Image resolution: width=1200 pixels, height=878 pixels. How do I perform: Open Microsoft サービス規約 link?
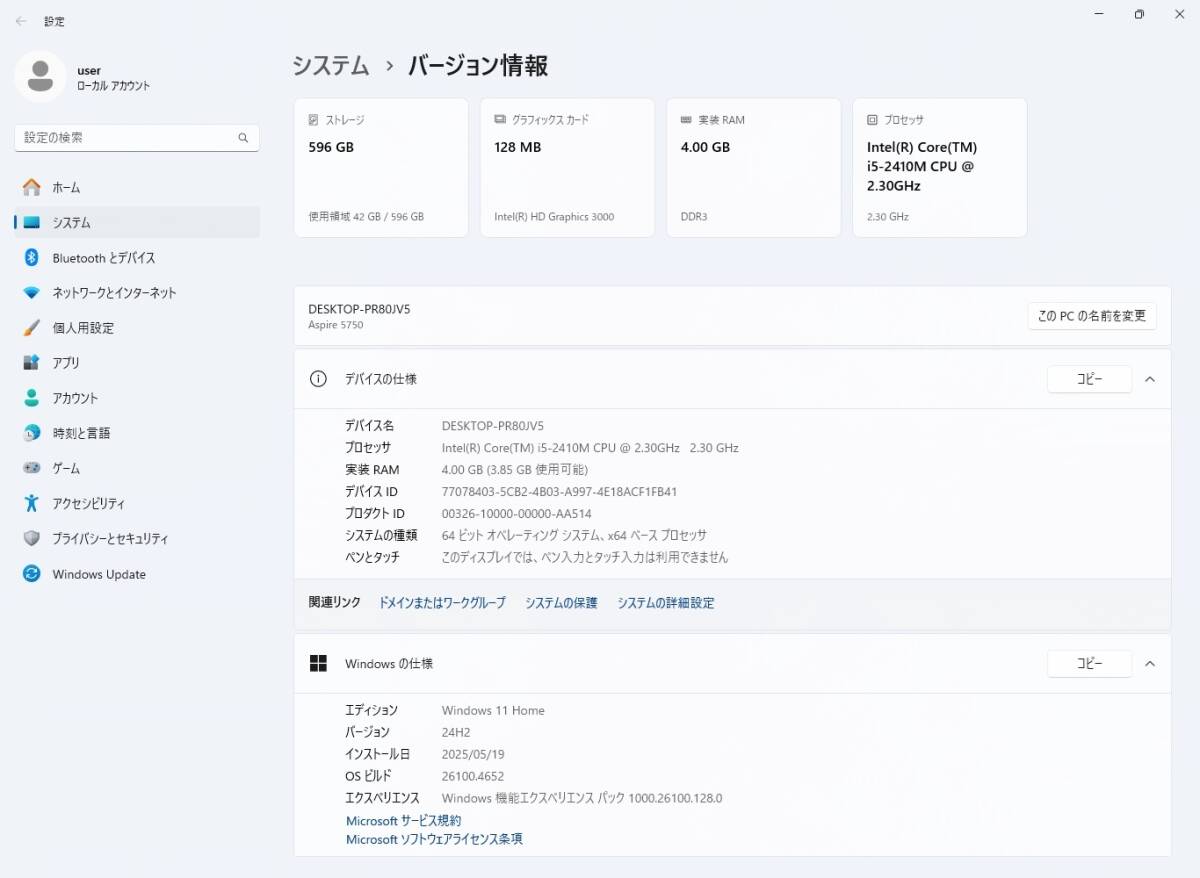(404, 821)
